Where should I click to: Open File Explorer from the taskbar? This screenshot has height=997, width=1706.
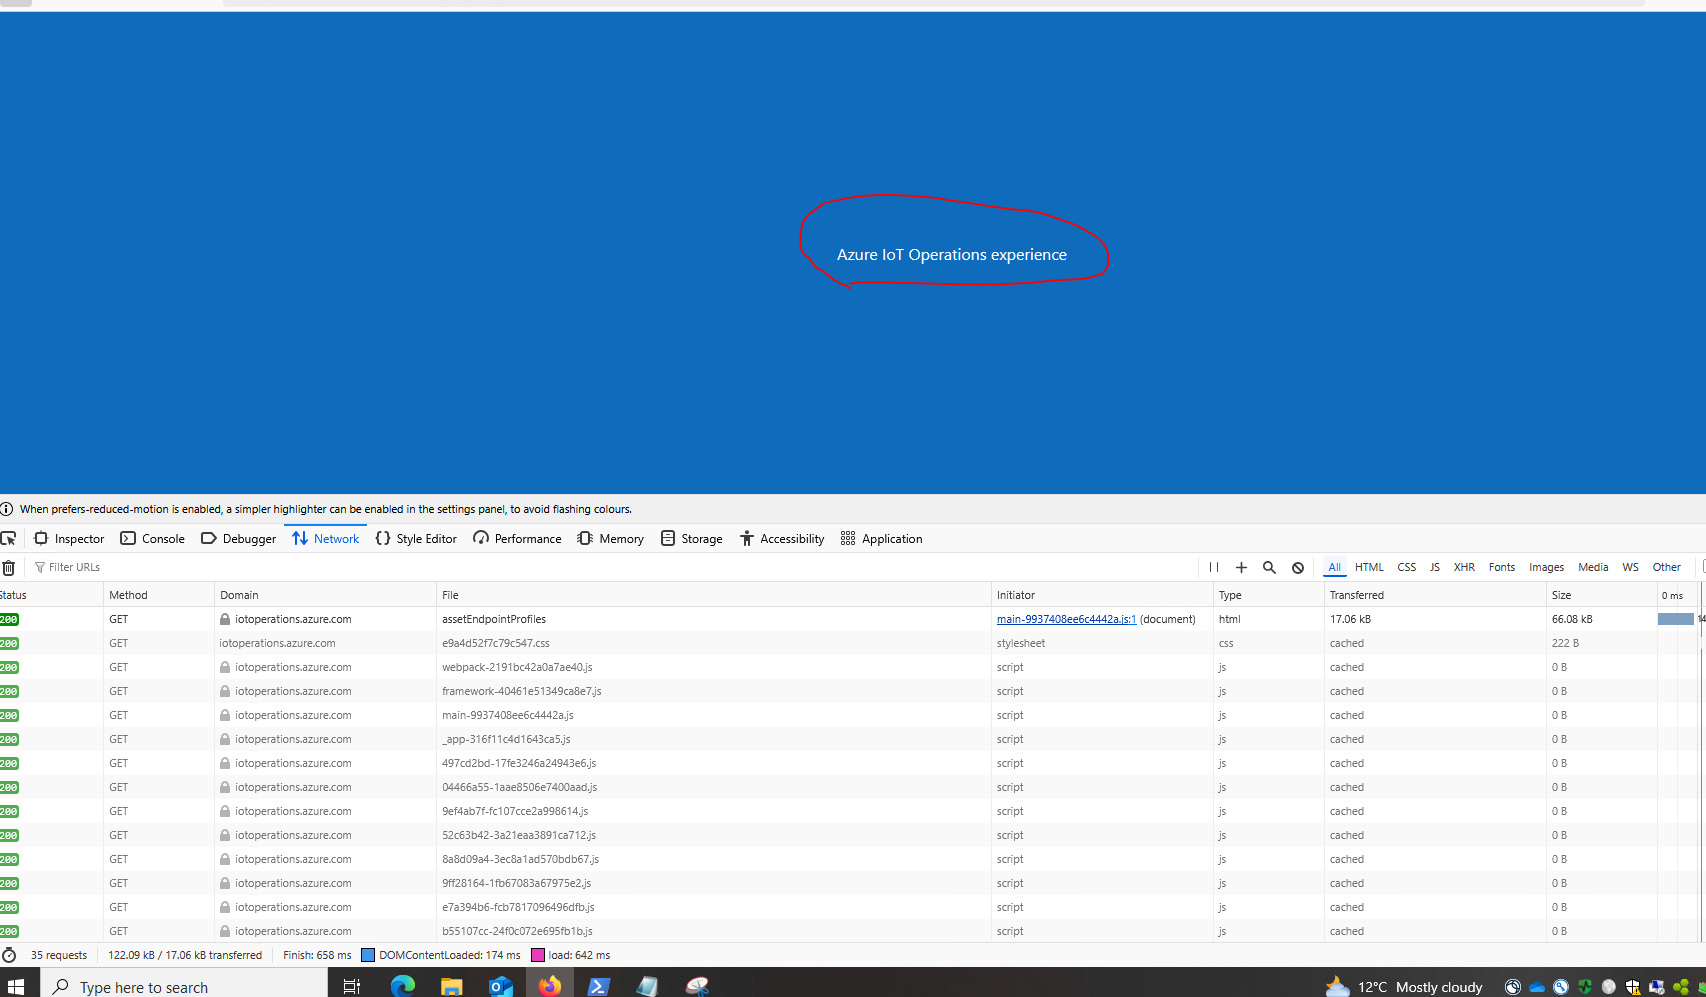click(x=451, y=986)
